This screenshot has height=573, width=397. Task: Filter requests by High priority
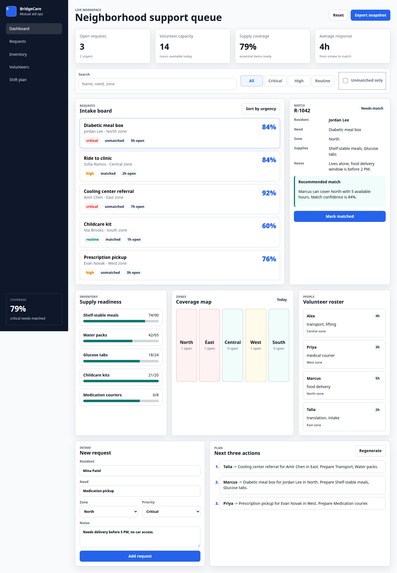[x=299, y=81]
